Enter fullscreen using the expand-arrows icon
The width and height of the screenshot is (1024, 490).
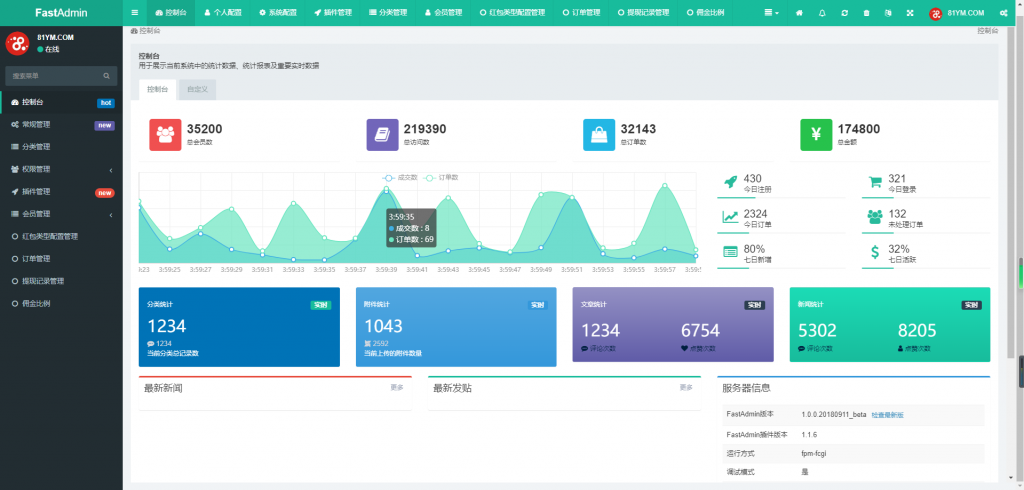click(910, 12)
